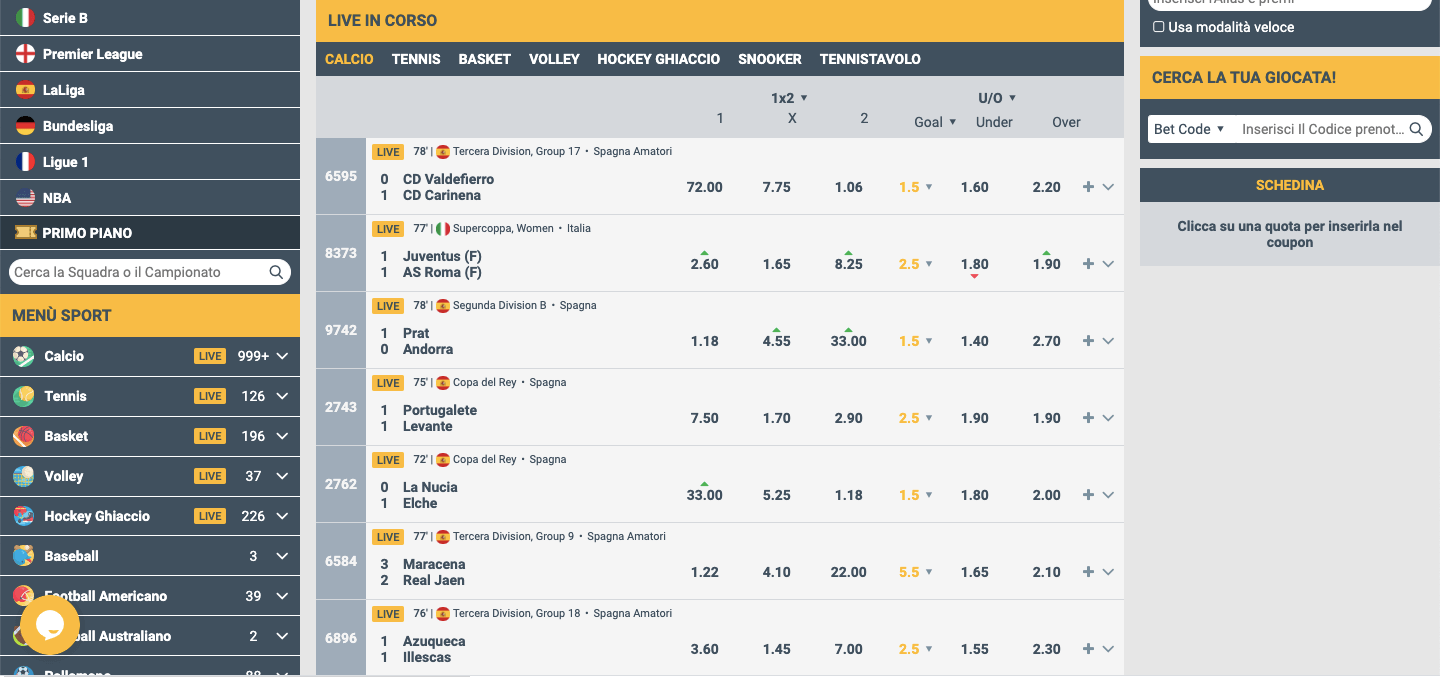1440x677 pixels.
Task: Expand the Hockey Ghiaccio sport menu
Action: [x=282, y=516]
